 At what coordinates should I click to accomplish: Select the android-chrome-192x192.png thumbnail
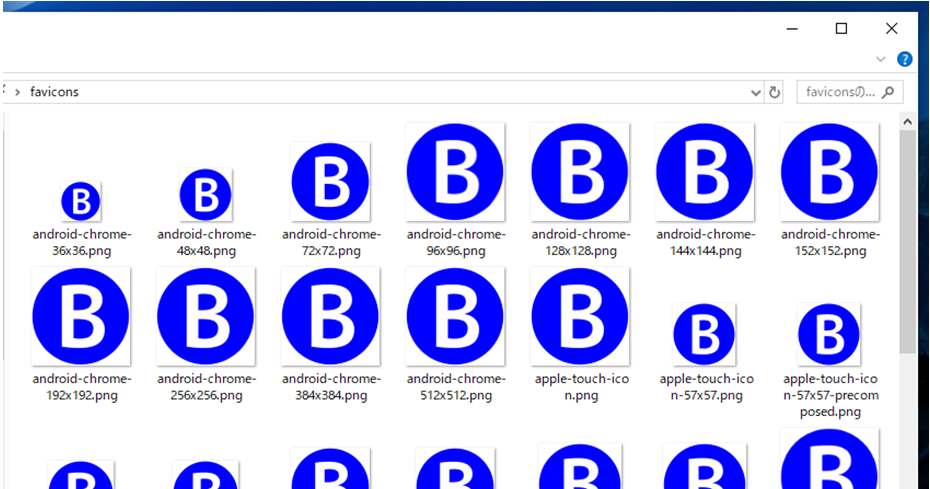pos(81,316)
